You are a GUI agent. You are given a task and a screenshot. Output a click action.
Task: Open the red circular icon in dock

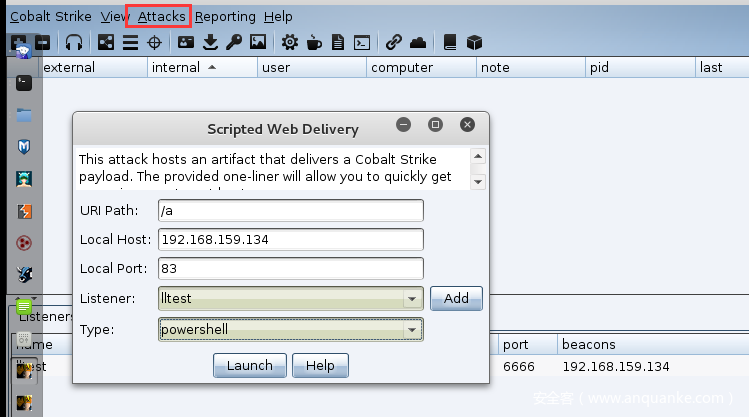click(24, 243)
